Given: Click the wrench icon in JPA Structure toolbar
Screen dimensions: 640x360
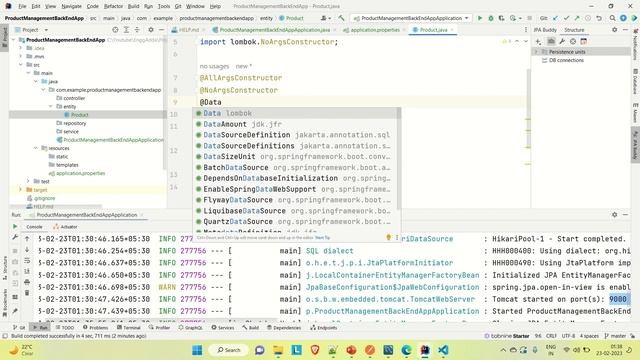Looking at the screenshot, I should (x=562, y=41).
